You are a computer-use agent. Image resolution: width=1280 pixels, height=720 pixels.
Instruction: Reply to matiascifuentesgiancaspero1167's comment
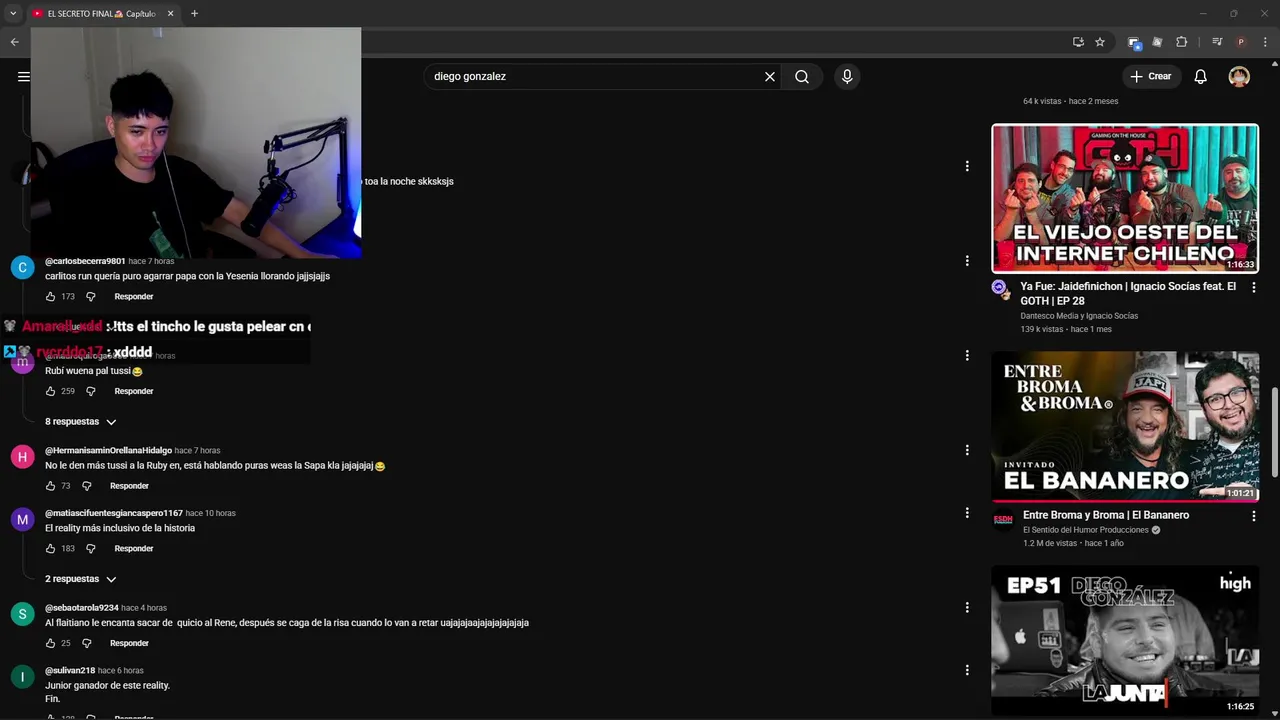(134, 549)
